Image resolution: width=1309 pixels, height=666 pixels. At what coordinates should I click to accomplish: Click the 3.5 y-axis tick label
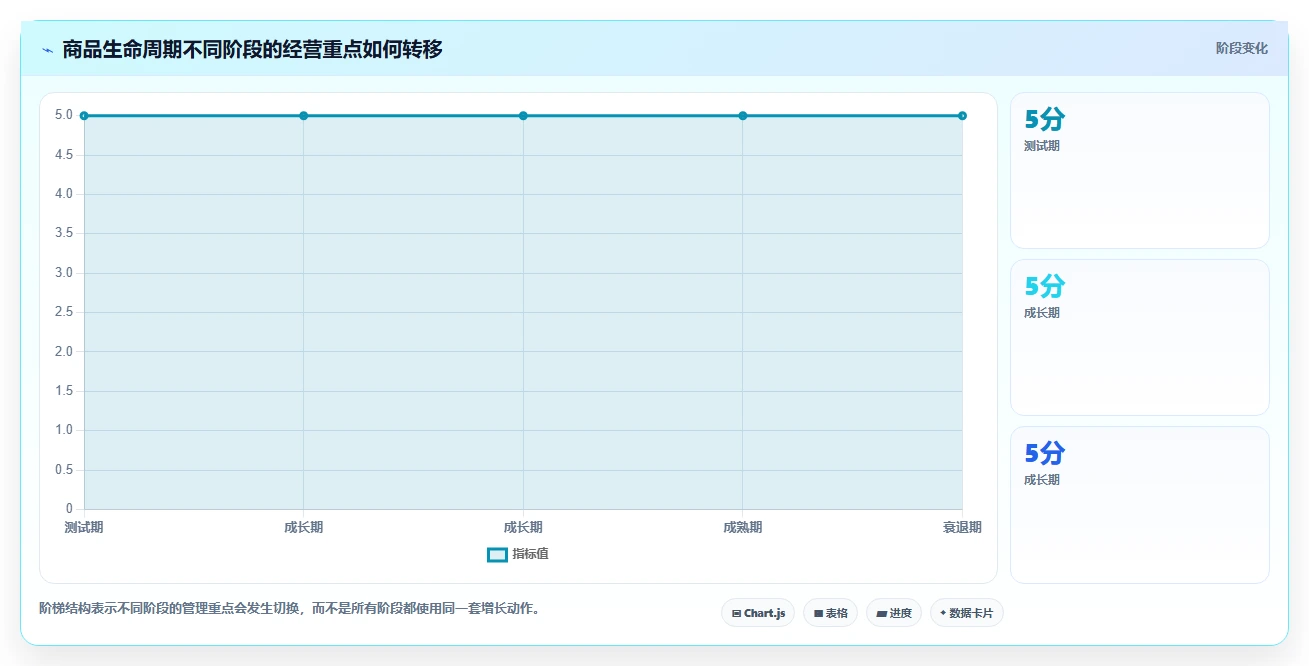[64, 233]
